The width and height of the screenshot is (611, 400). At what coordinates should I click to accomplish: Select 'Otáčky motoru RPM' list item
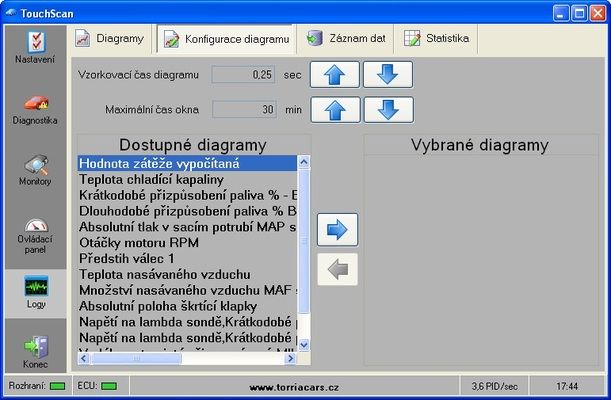187,243
